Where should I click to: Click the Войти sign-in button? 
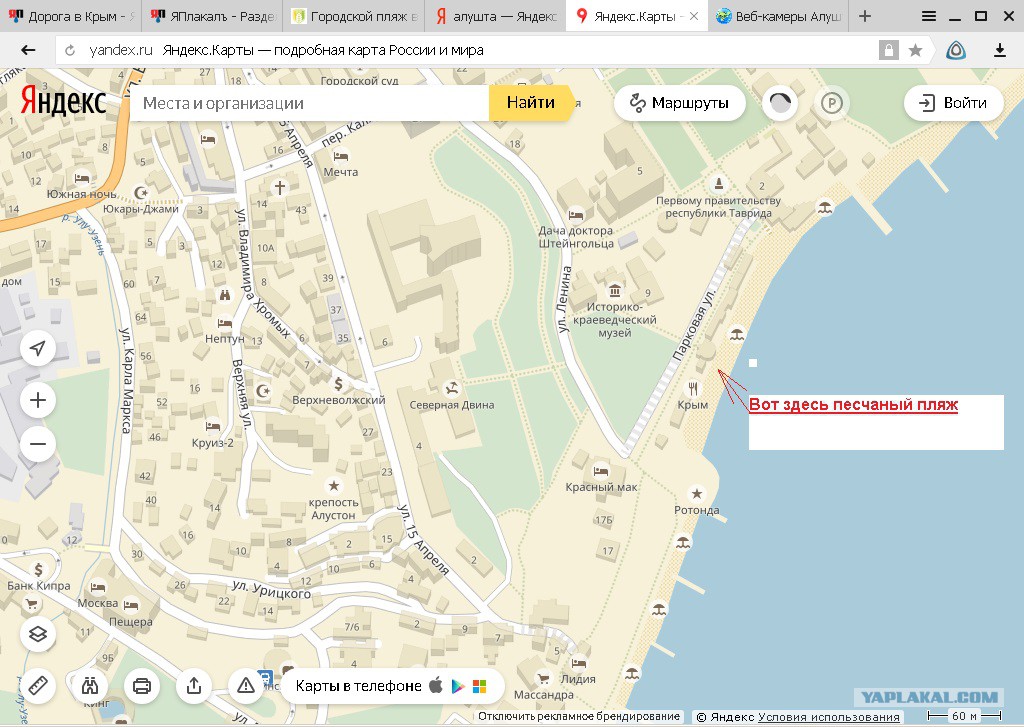953,103
